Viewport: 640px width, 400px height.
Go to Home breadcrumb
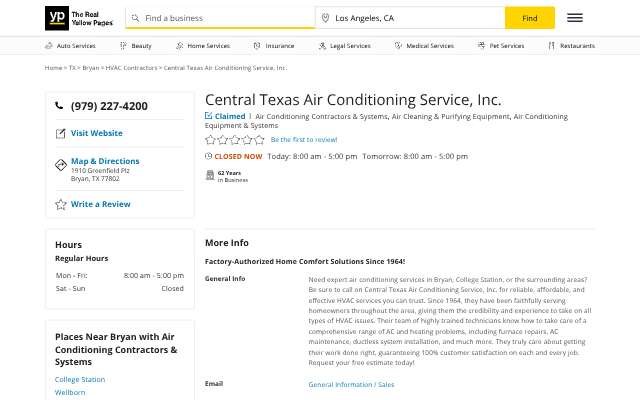pos(53,68)
